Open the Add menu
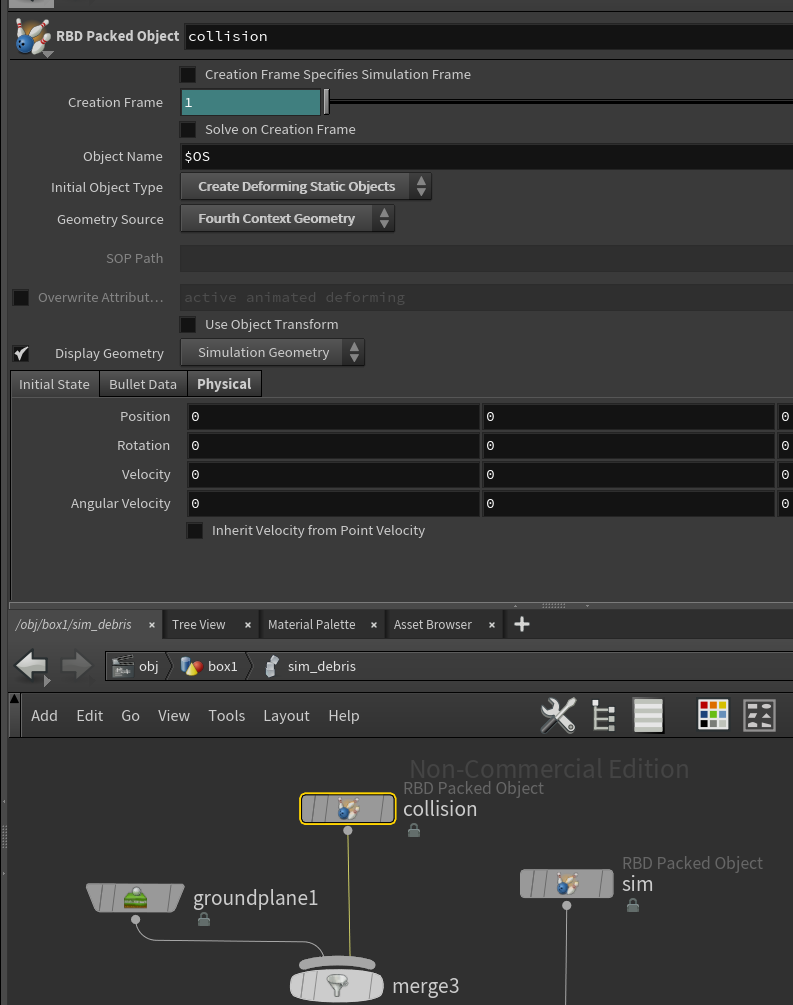793x1005 pixels. (44, 715)
